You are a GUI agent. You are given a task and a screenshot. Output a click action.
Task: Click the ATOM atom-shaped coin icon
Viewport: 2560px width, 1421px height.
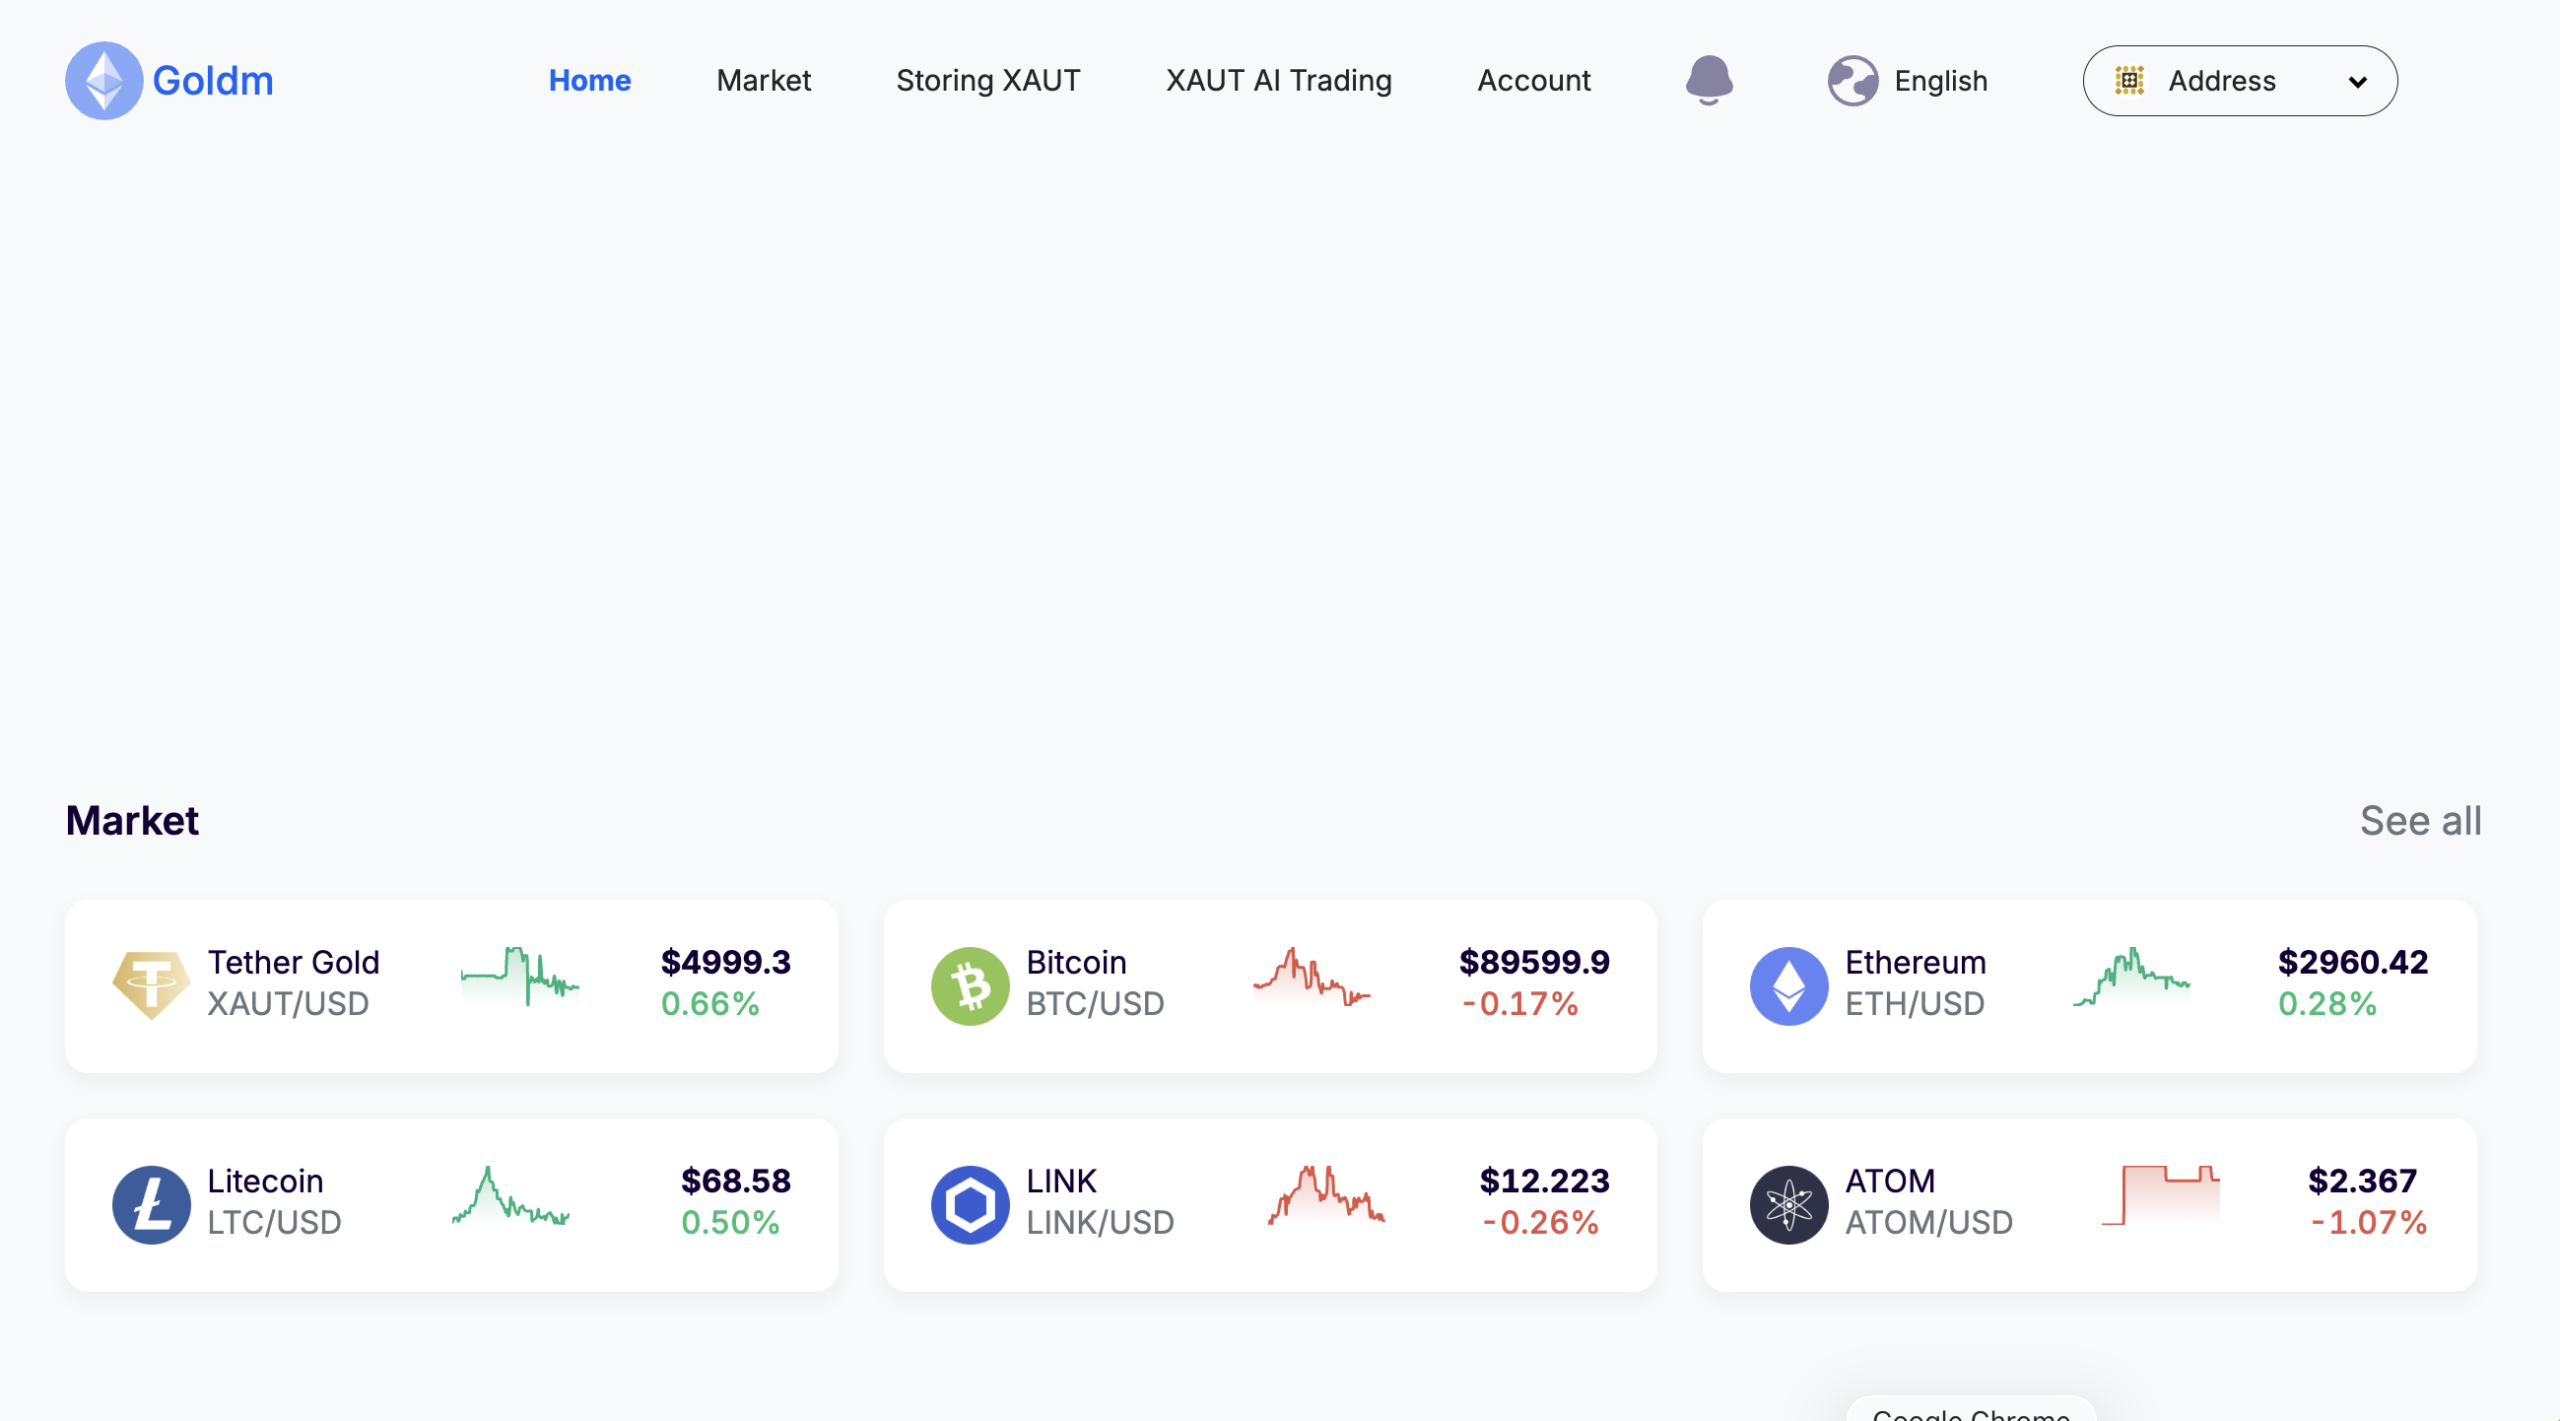pos(1791,1203)
